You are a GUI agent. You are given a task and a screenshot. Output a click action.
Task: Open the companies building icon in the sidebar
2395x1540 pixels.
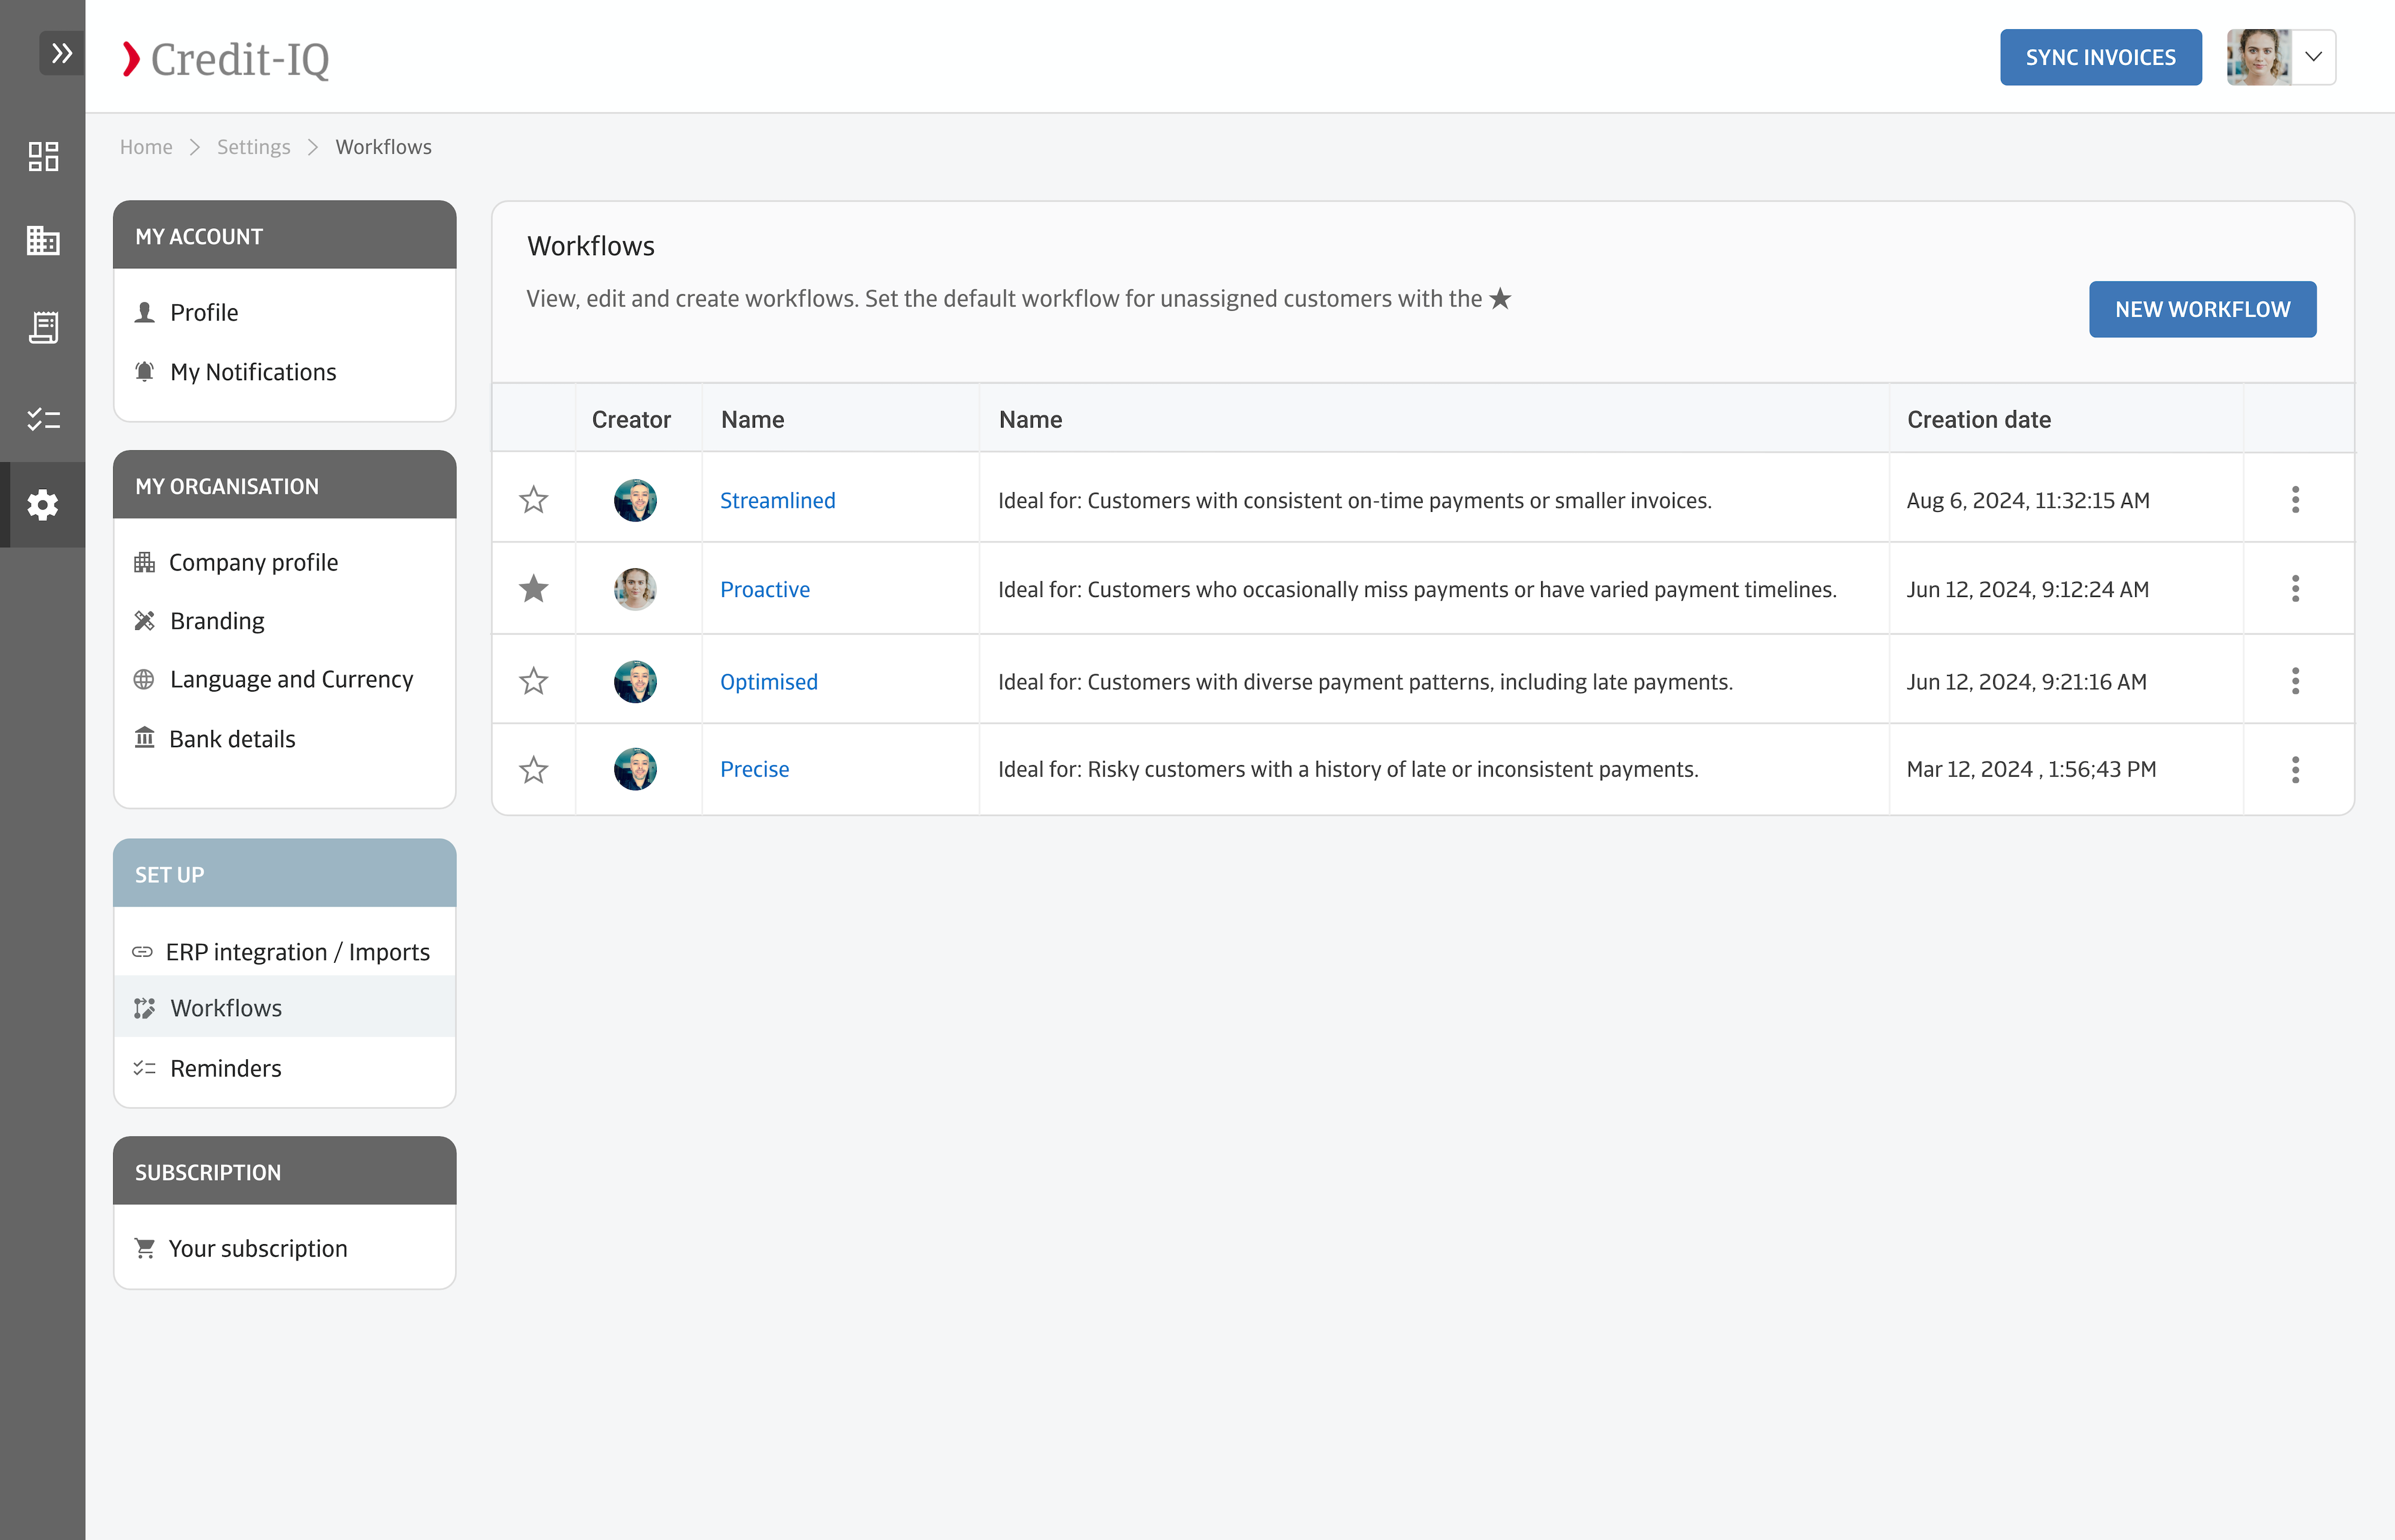tap(43, 240)
